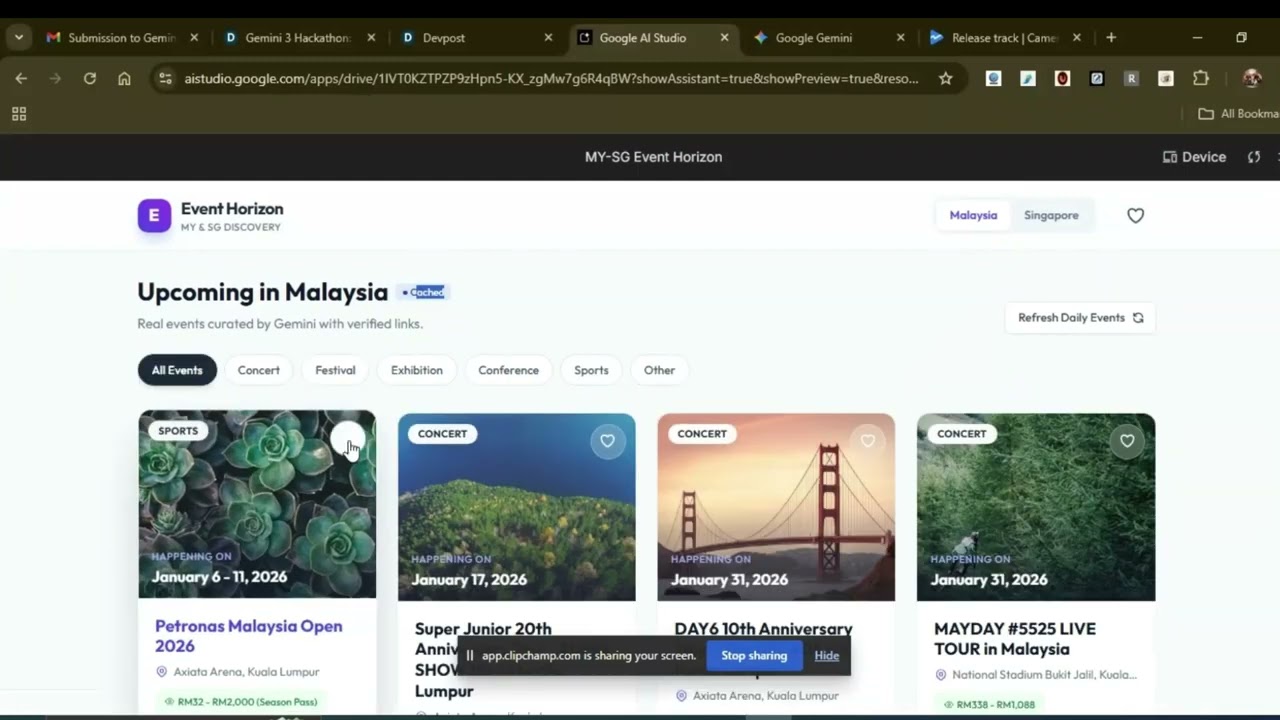View site information icon in address bar
Screen dimensions: 1280x720
(x=165, y=78)
